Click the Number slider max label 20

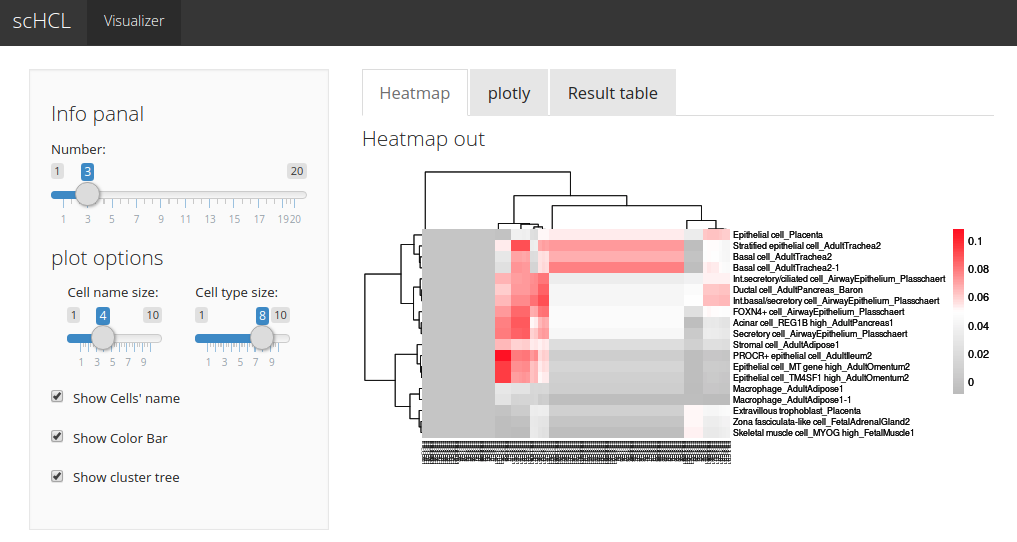click(296, 171)
